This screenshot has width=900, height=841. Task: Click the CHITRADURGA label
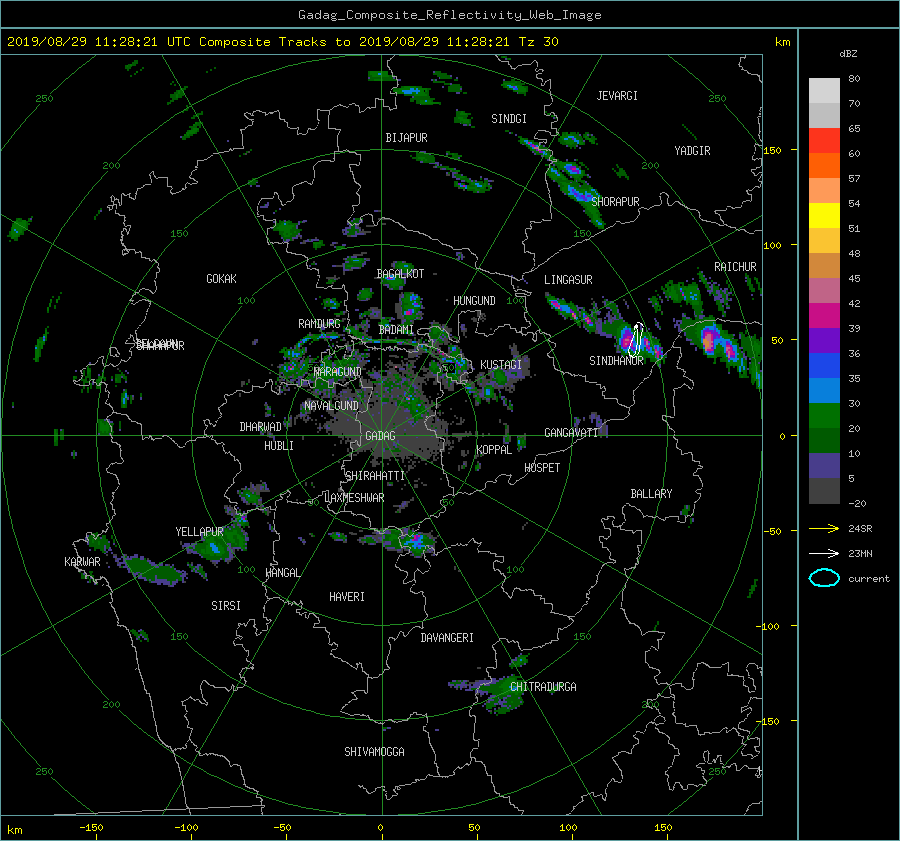click(543, 687)
